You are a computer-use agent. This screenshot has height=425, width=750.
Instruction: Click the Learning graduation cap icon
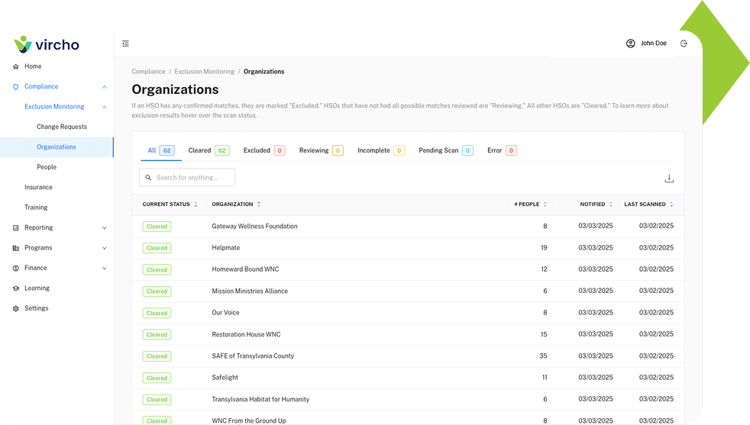(x=16, y=288)
